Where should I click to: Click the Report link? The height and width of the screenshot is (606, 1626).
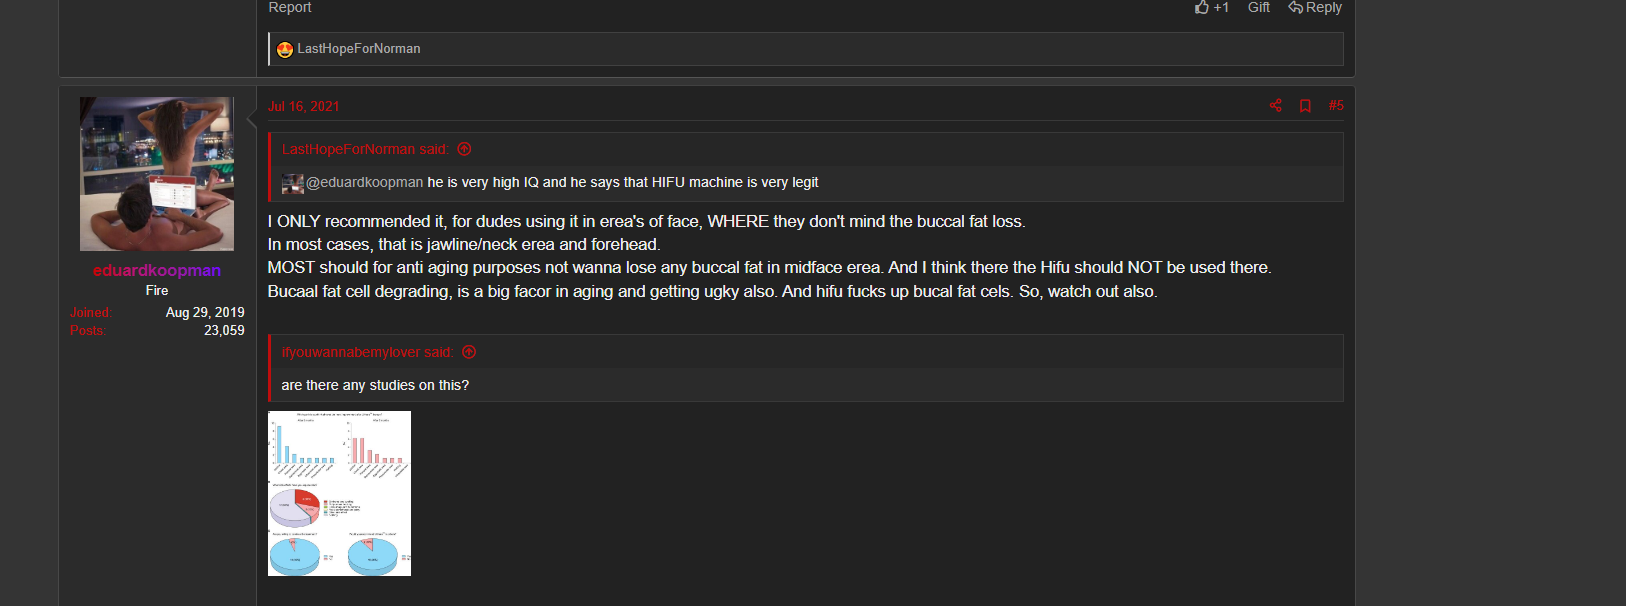(290, 7)
